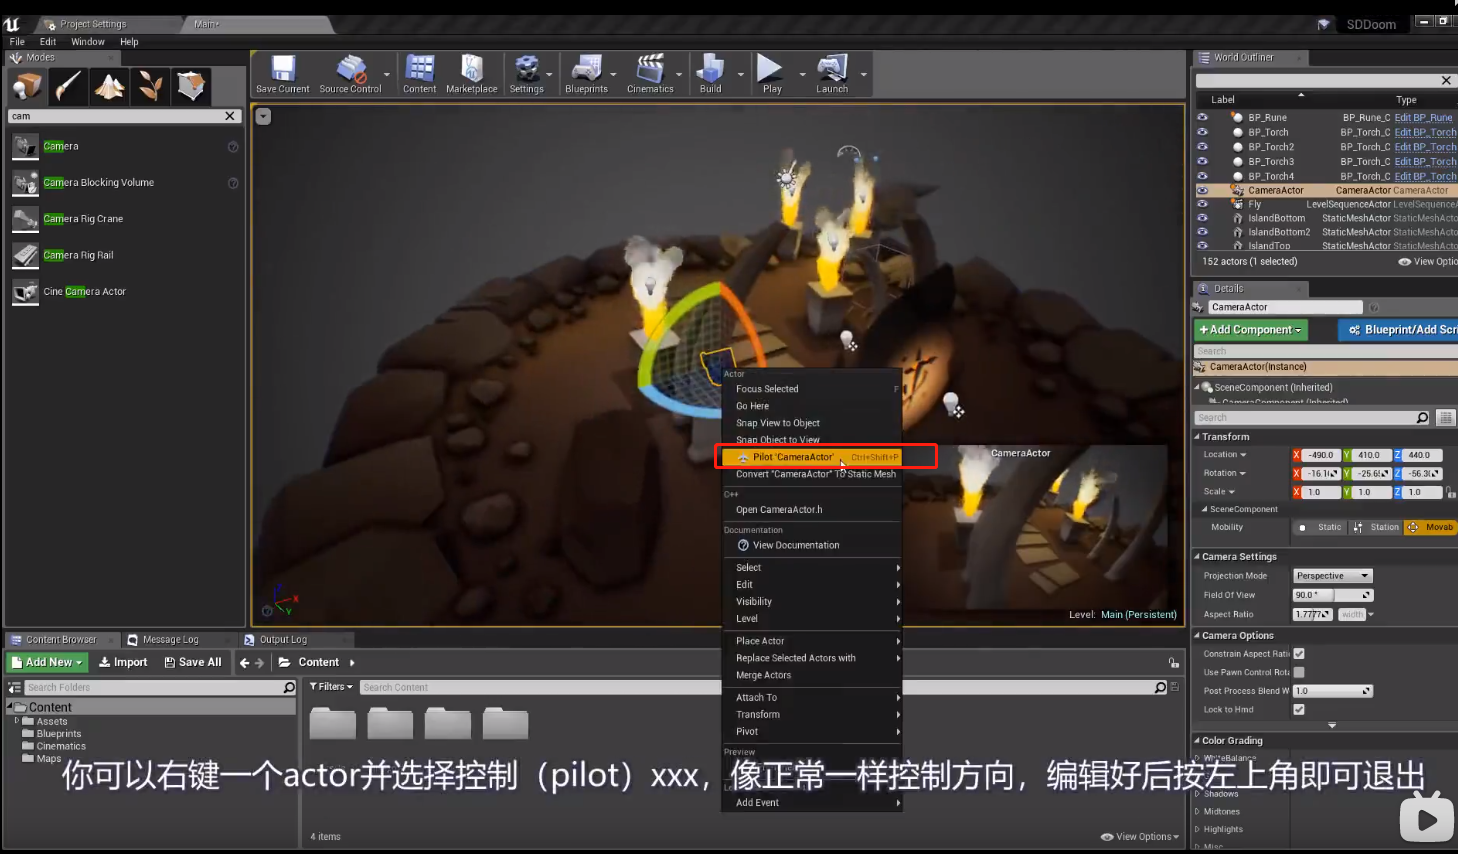
Task: Open the File menu
Action: [17, 42]
